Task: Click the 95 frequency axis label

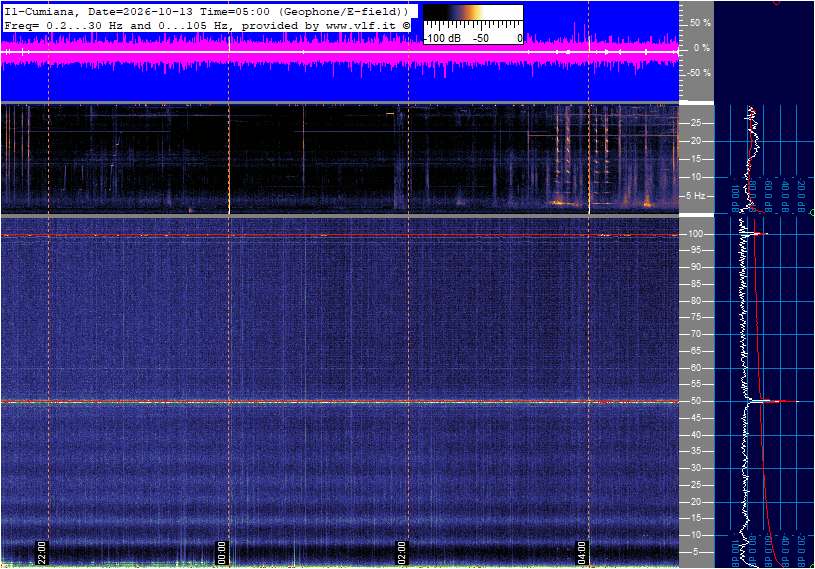Action: click(695, 250)
